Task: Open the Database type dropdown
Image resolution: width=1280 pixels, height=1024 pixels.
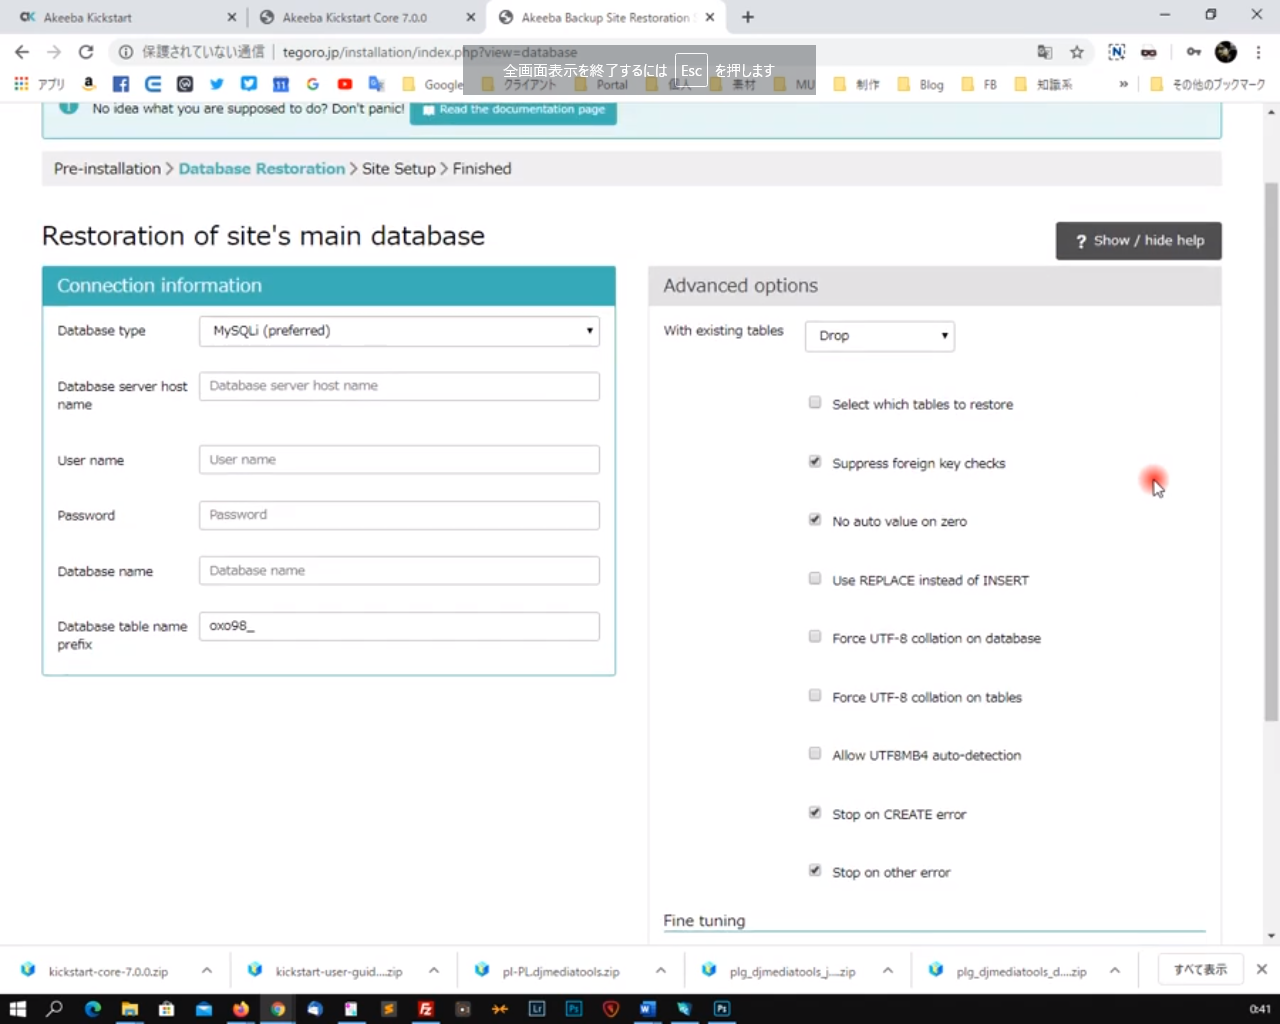Action: [x=398, y=330]
